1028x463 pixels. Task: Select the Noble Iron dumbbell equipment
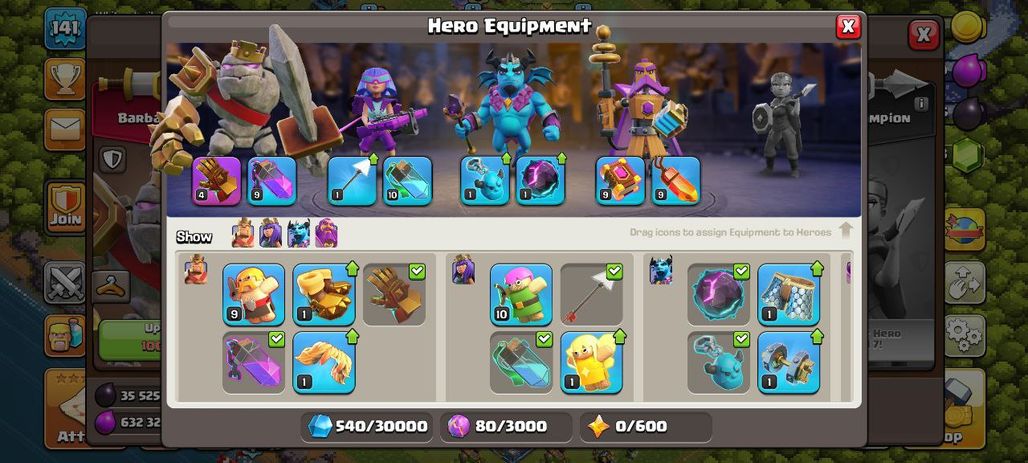tap(789, 362)
